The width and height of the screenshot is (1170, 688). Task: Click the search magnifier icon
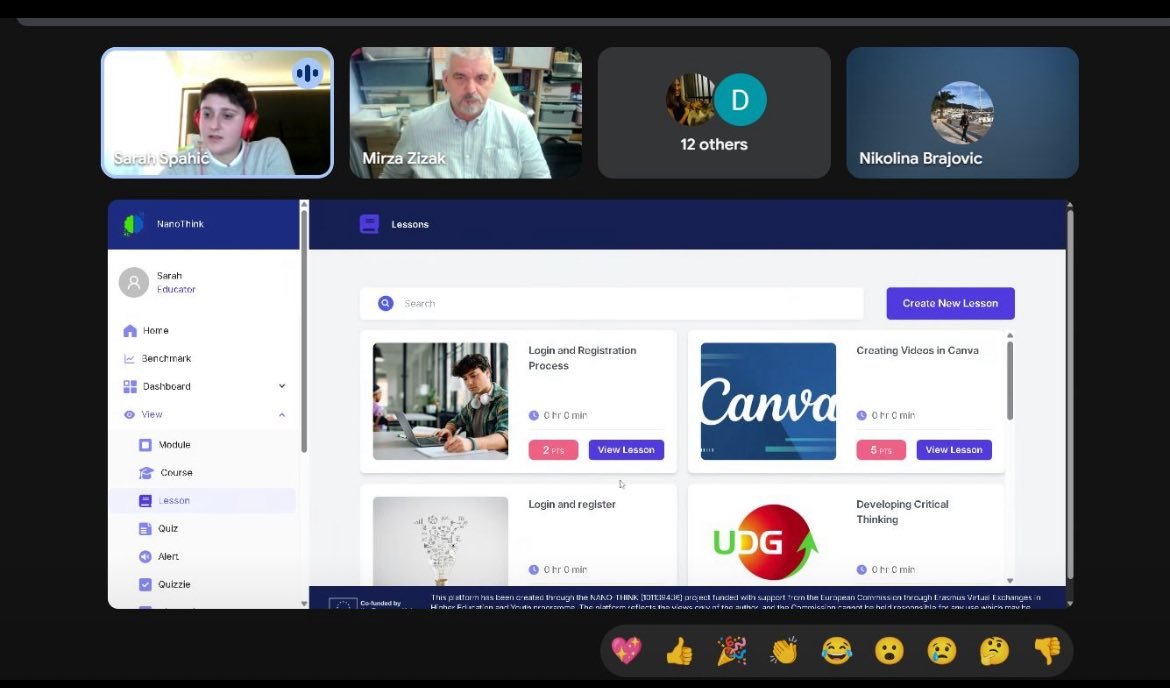386,304
